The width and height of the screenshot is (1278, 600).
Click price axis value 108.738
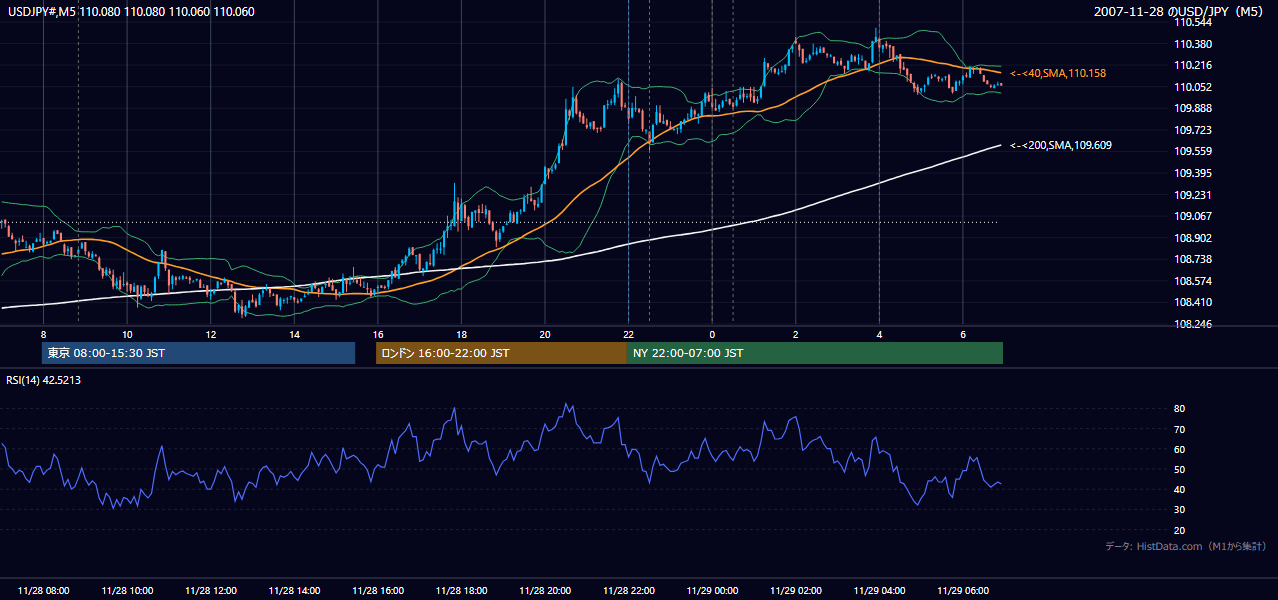click(1194, 259)
